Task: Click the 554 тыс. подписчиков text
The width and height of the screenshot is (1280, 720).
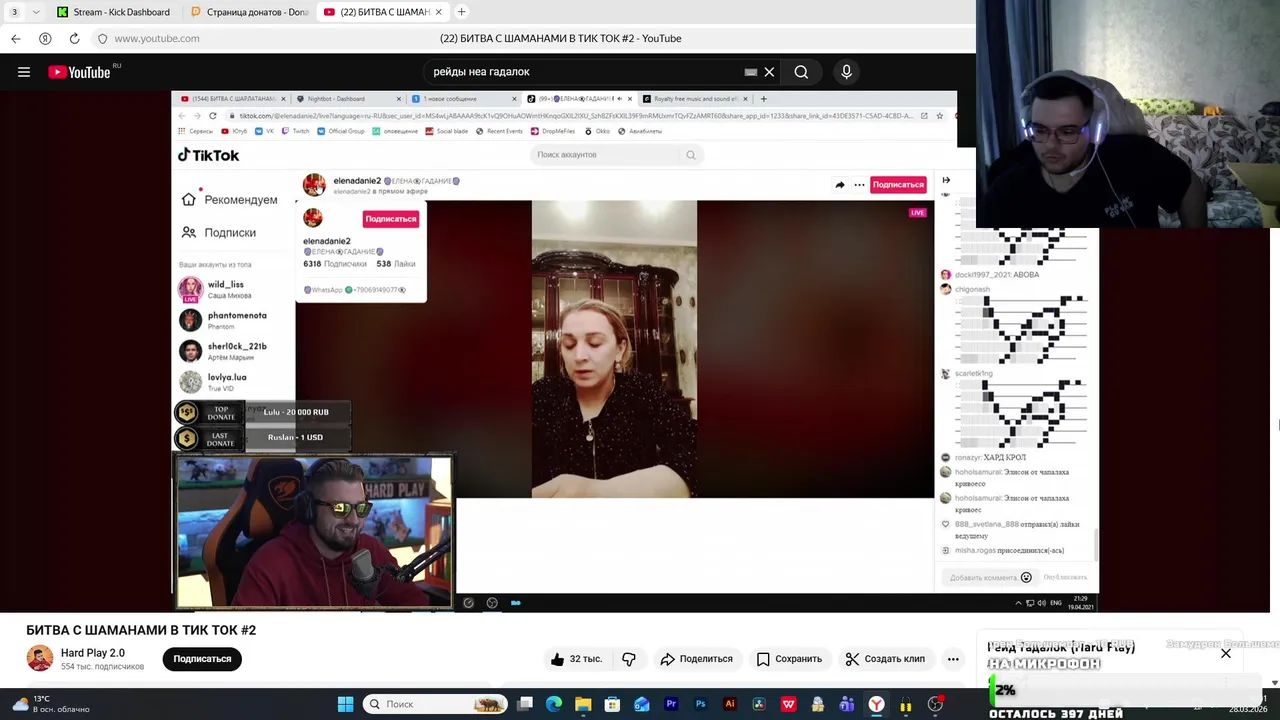Action: 102,667
